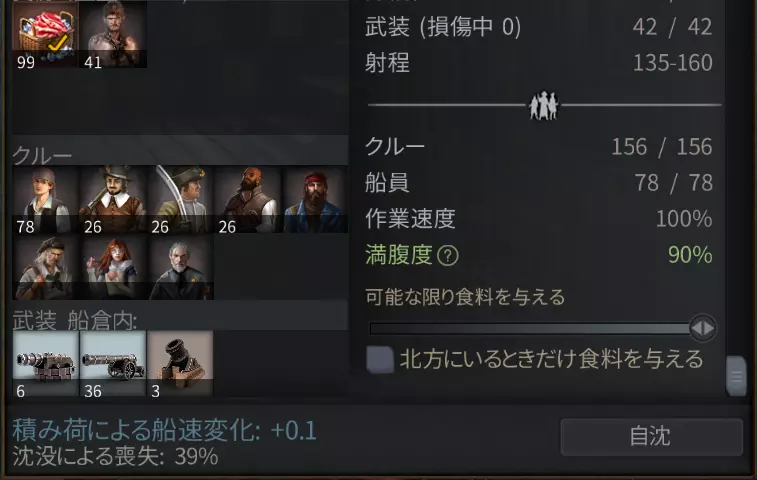Click the クルー section header
The width and height of the screenshot is (757, 480).
[x=42, y=155]
